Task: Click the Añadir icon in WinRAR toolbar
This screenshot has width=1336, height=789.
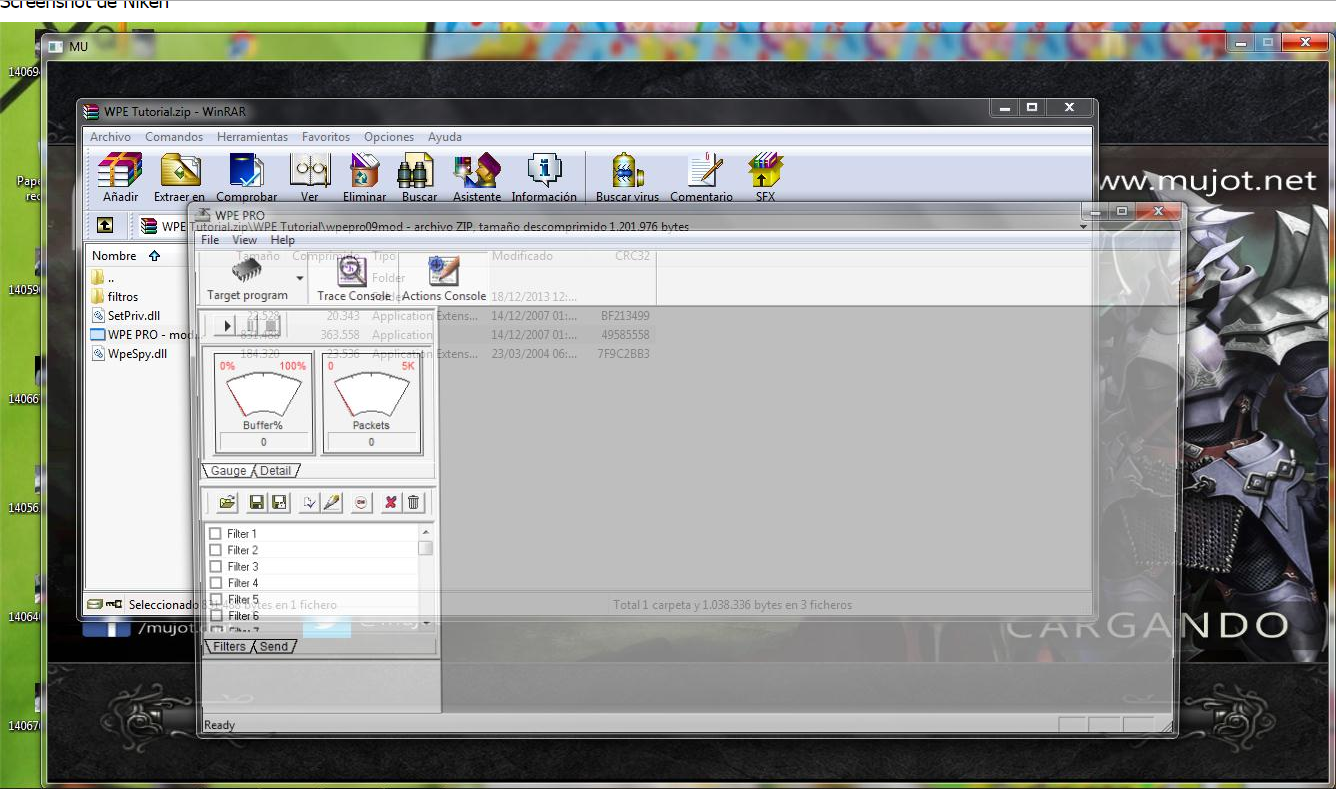Action: click(120, 172)
